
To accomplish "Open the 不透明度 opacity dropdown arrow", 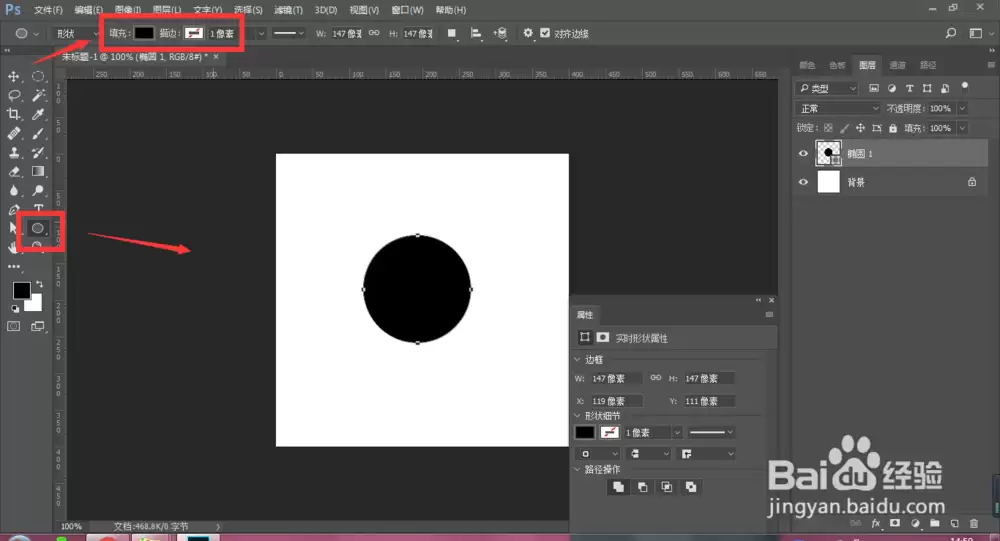I will click(962, 108).
